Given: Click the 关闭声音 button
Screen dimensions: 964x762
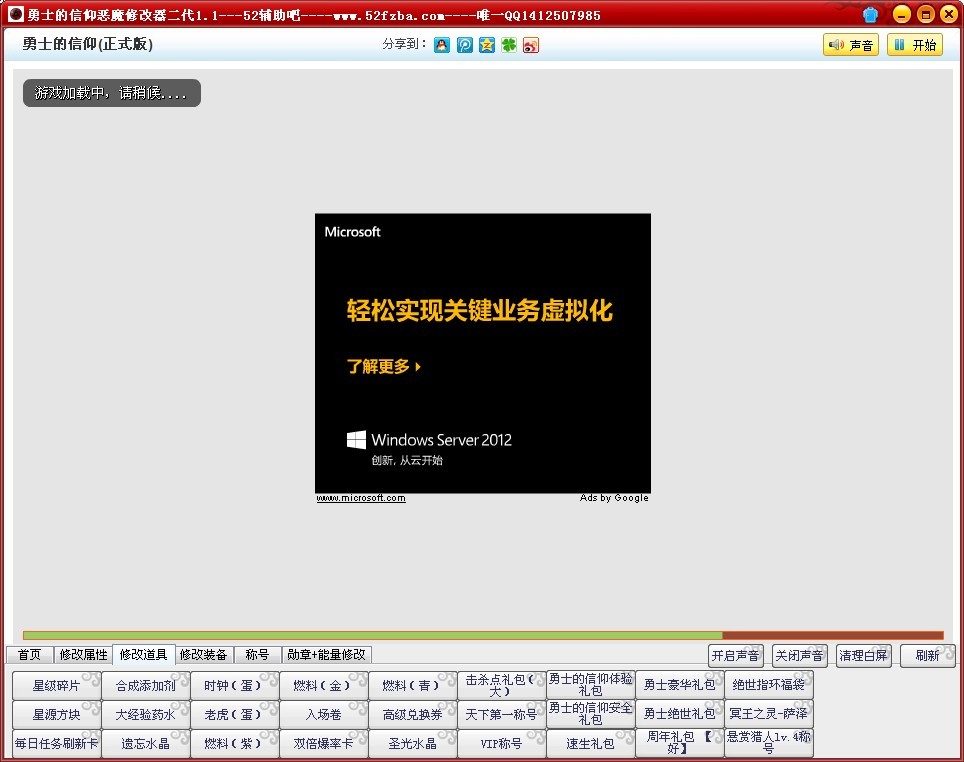Looking at the screenshot, I should (x=799, y=656).
